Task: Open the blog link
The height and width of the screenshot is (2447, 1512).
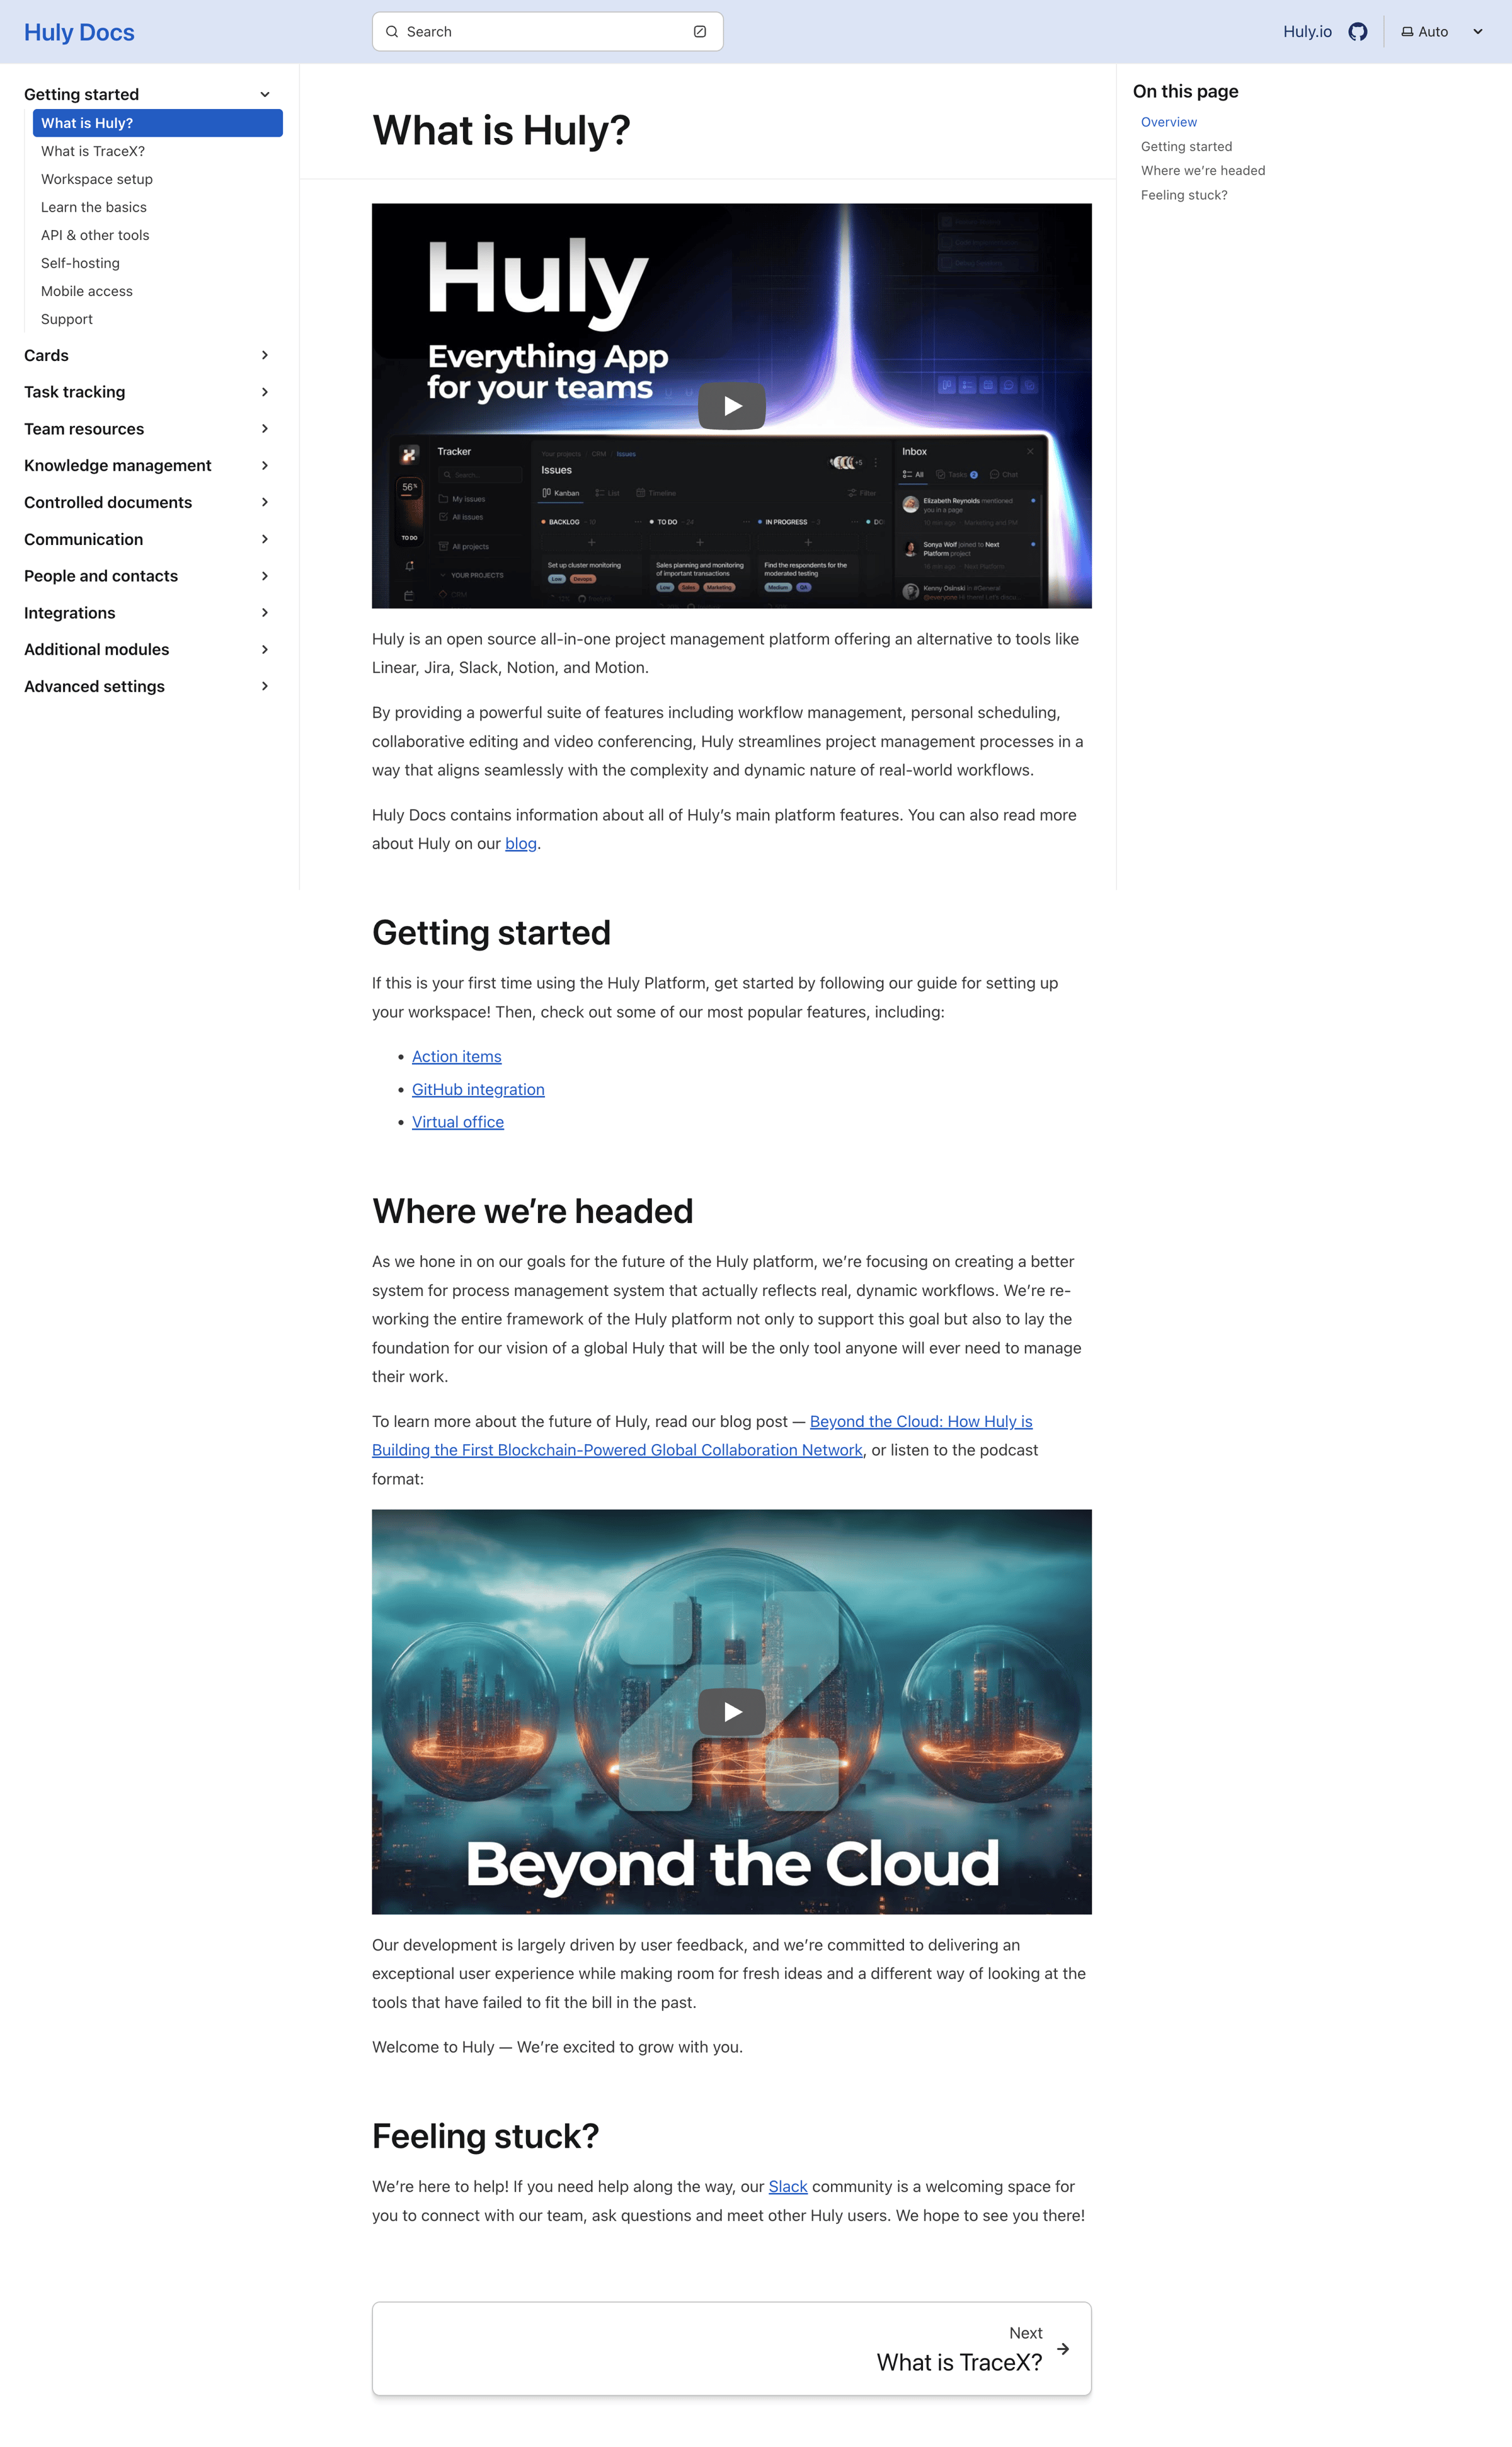Action: click(521, 843)
